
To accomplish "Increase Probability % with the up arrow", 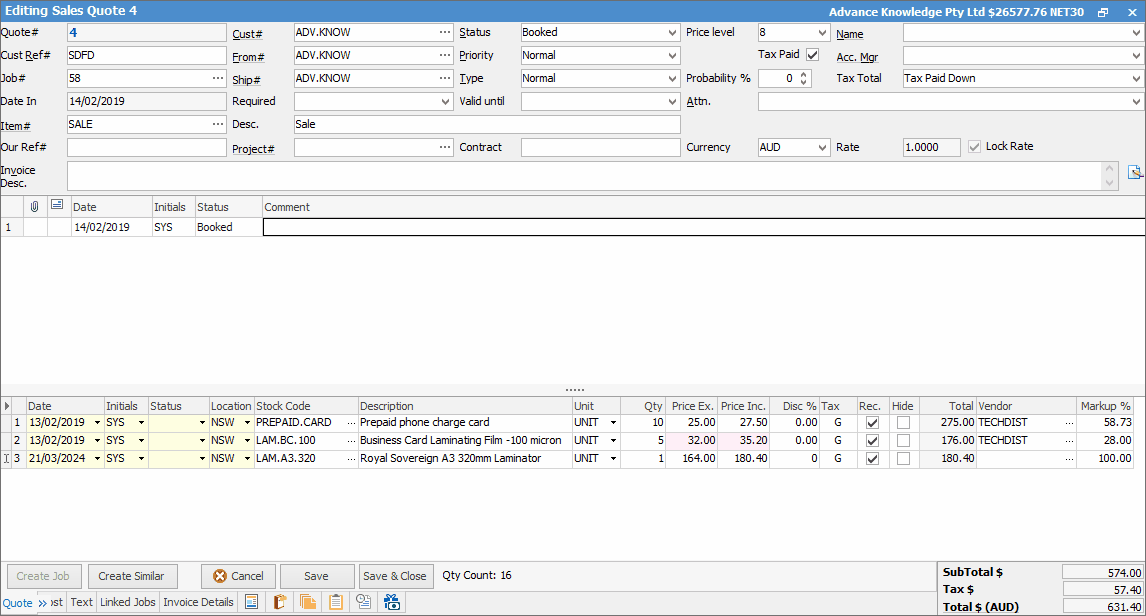I will [804, 74].
